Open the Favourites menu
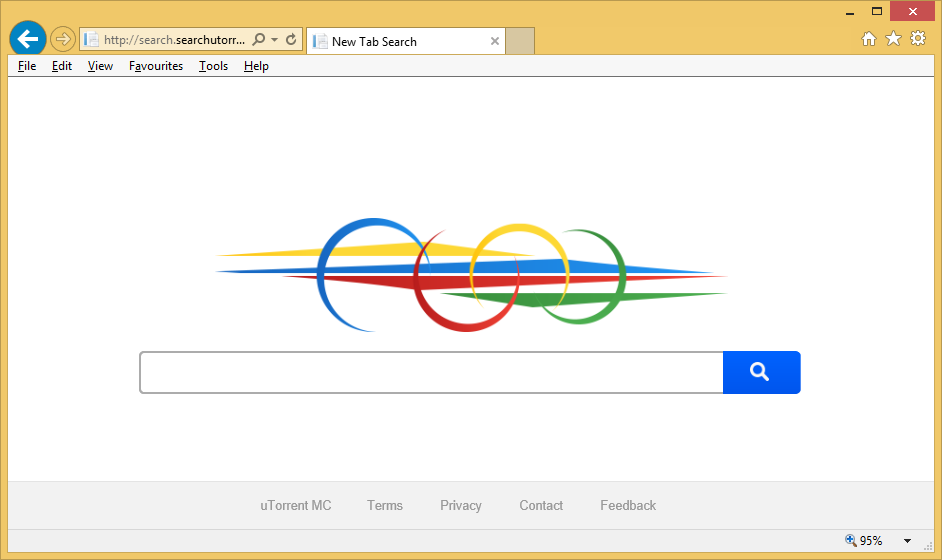 (x=156, y=66)
